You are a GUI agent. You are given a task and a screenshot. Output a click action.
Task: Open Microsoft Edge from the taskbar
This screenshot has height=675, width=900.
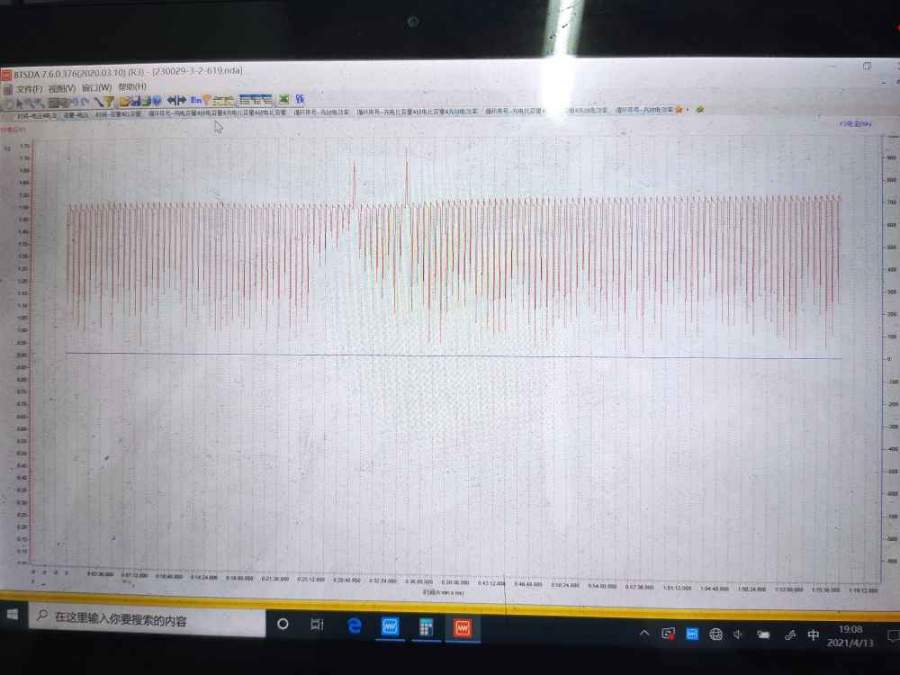pyautogui.click(x=355, y=625)
